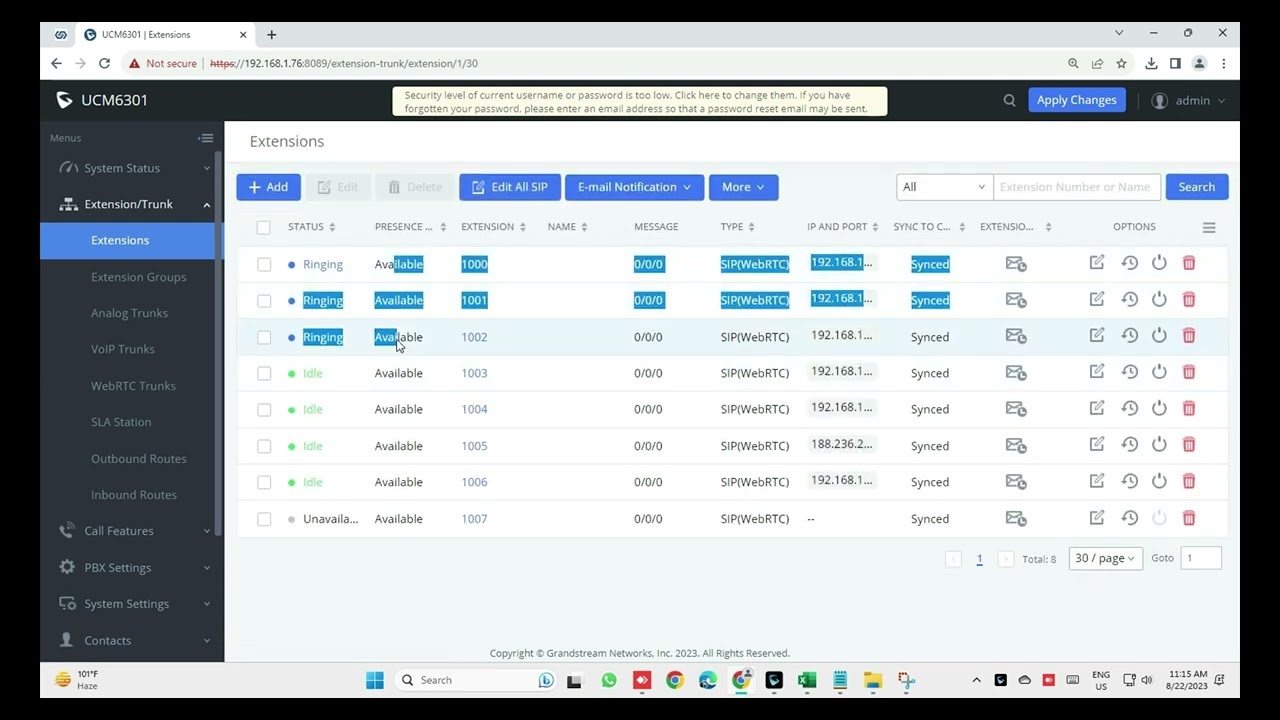The height and width of the screenshot is (720, 1280).
Task: Open WebRTC Trunks menu item
Action: [133, 386]
